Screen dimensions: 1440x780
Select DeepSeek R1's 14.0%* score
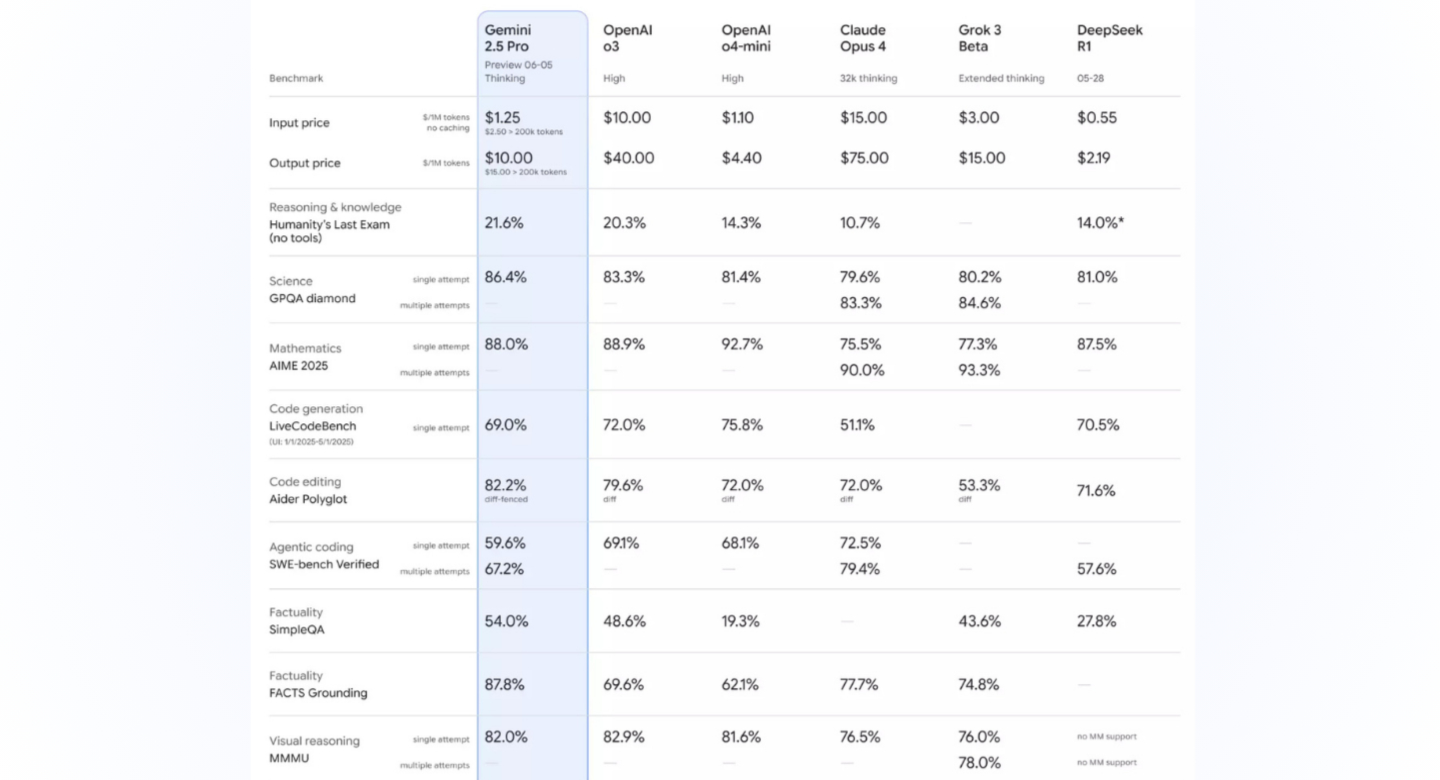pyautogui.click(x=1100, y=223)
